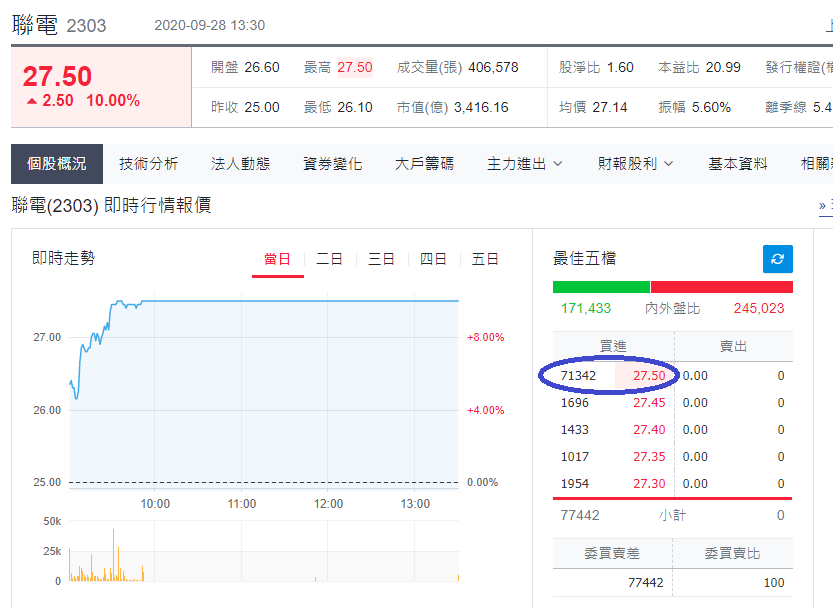Click the 委買賣差 header
Screen dimensions: 833x608
click(x=612, y=553)
